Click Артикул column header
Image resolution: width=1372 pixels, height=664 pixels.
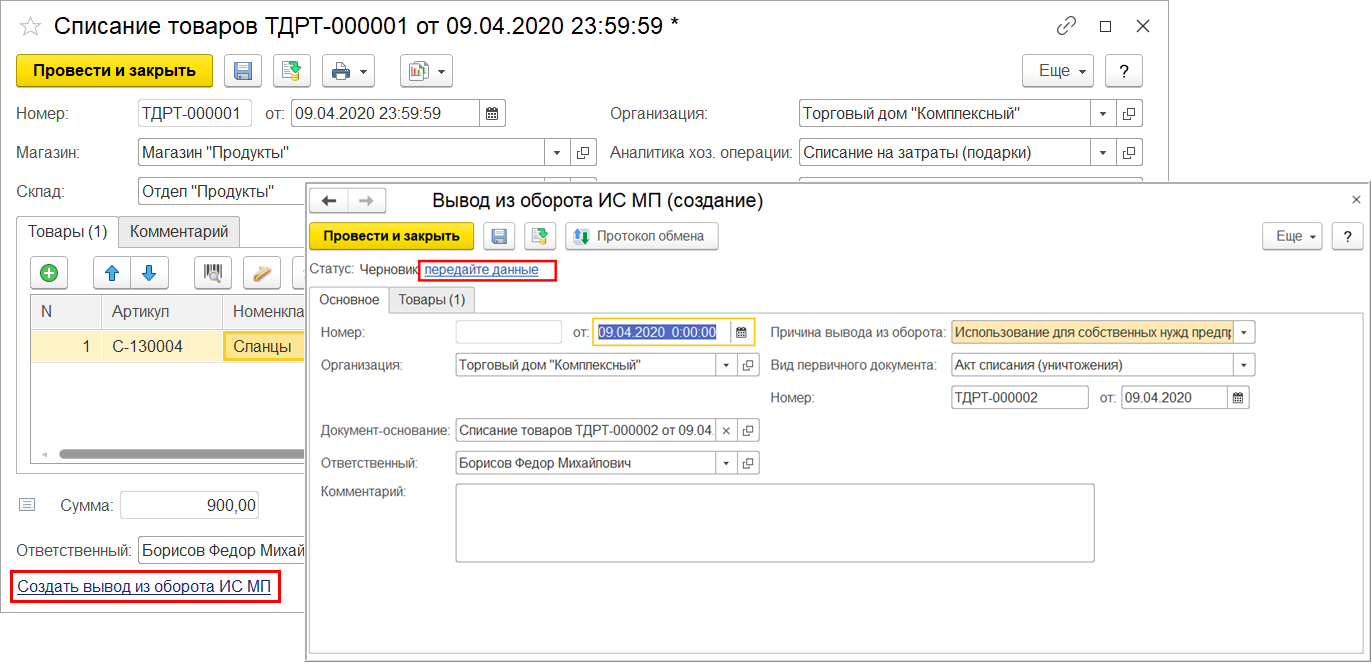coord(162,311)
